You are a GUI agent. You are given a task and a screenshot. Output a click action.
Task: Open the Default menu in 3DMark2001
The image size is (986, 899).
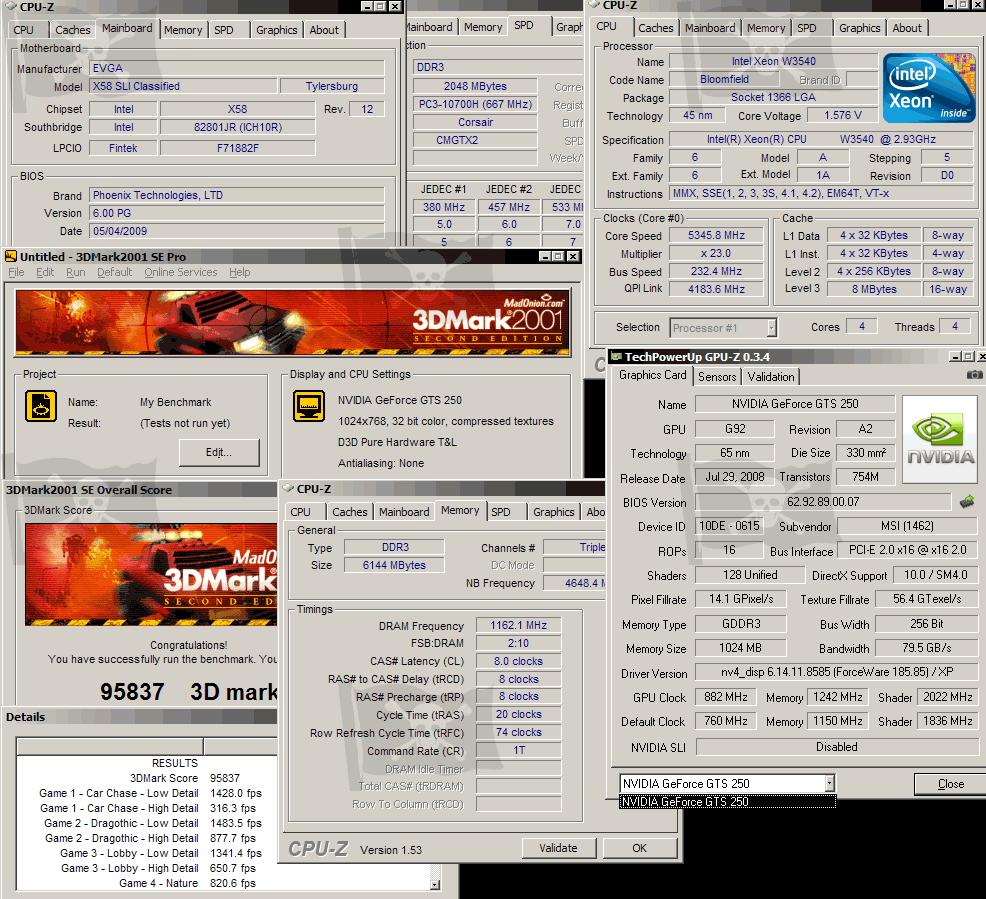pos(114,272)
